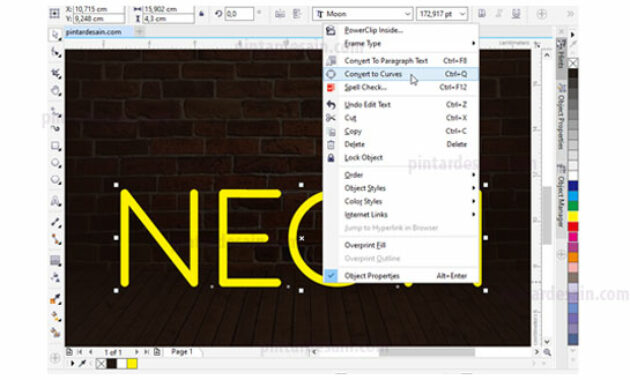
Task: Click the Underline text button on property bar
Action: (x=516, y=14)
